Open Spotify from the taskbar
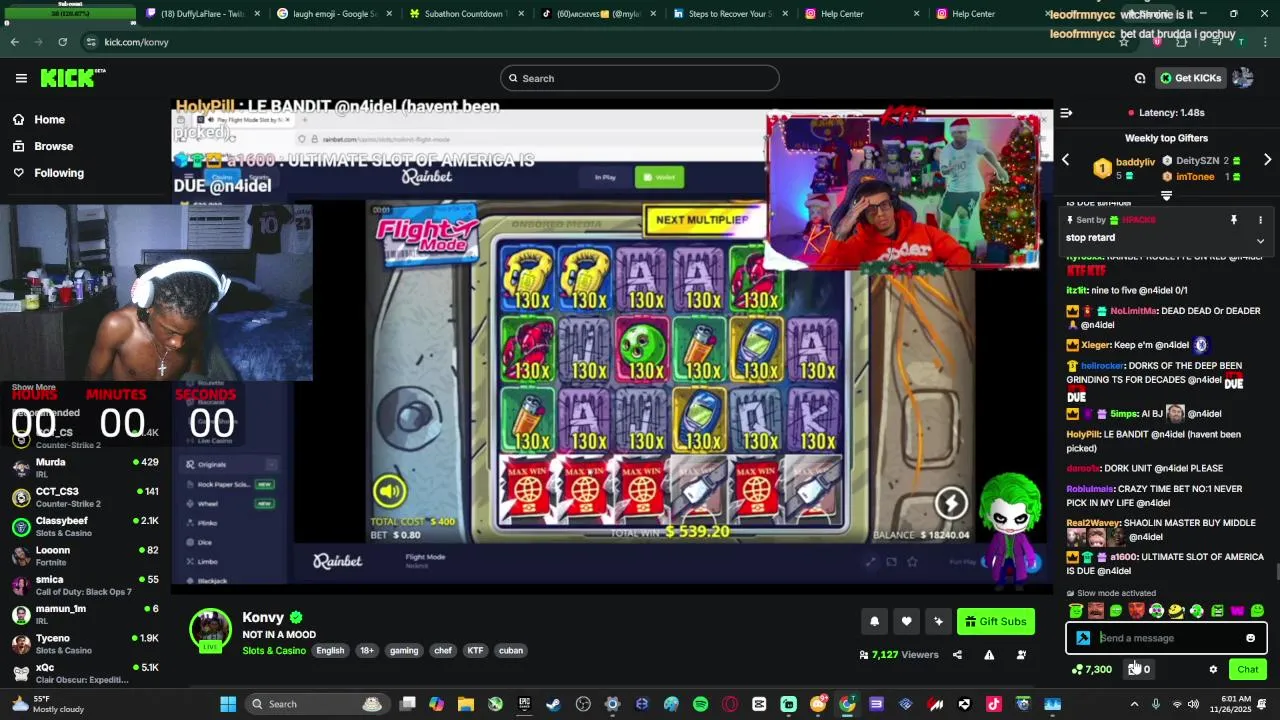 tap(700, 704)
